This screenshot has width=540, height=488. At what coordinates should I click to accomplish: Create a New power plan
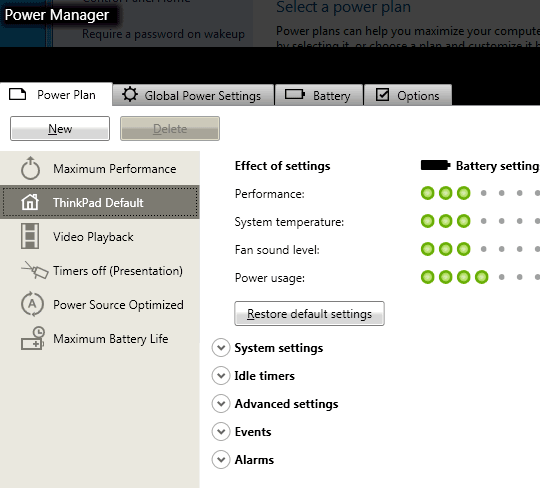pos(60,128)
